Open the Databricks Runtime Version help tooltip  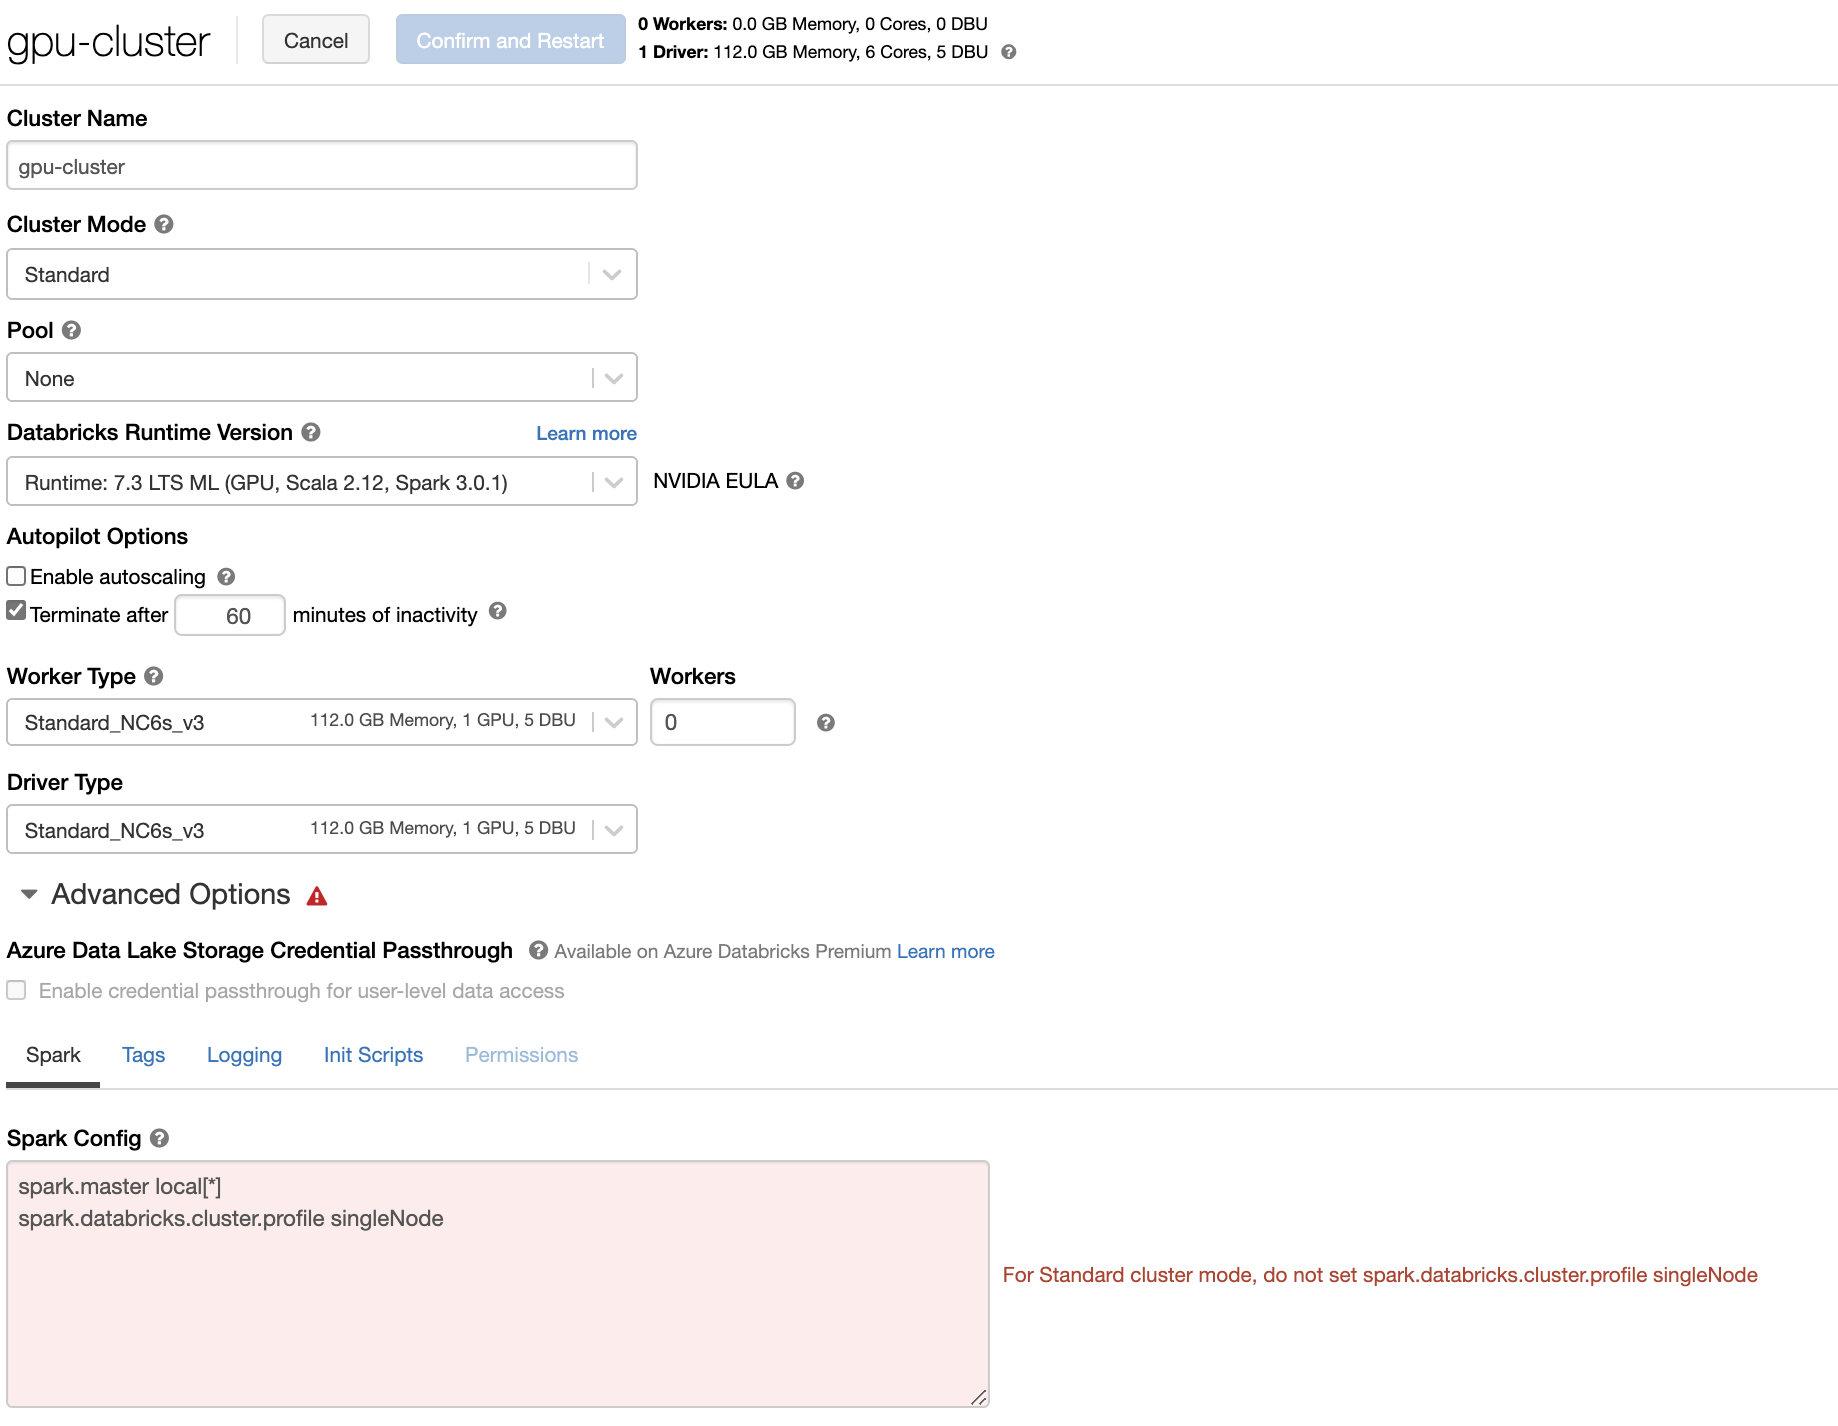(x=311, y=432)
